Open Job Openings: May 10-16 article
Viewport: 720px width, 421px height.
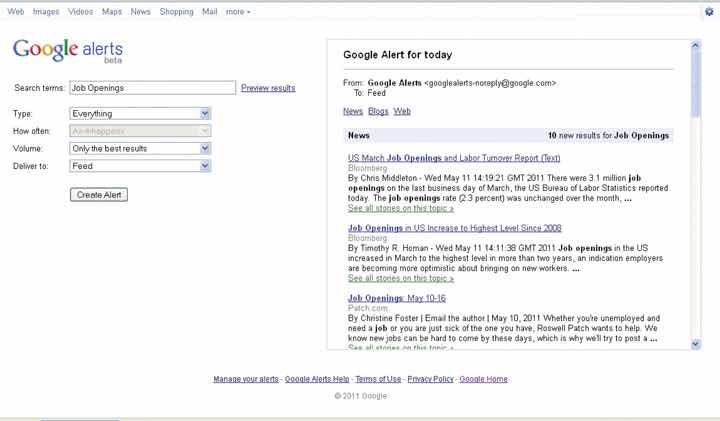click(x=397, y=298)
